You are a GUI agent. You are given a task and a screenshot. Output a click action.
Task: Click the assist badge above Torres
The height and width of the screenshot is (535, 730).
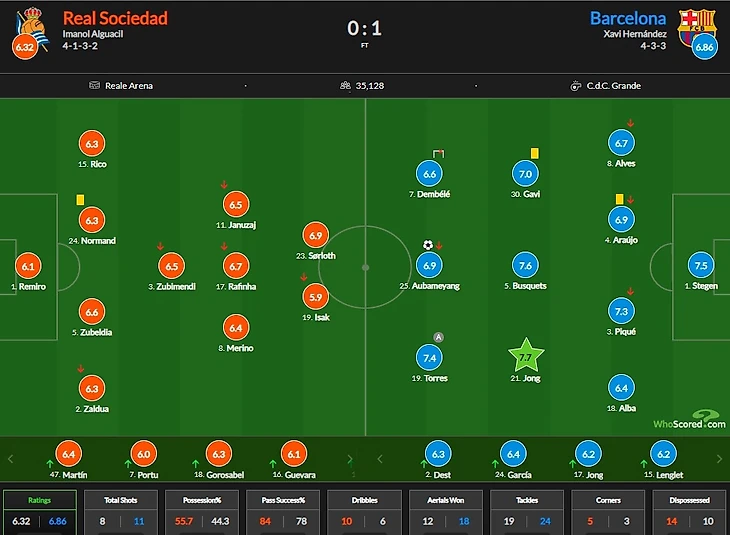pyautogui.click(x=439, y=337)
